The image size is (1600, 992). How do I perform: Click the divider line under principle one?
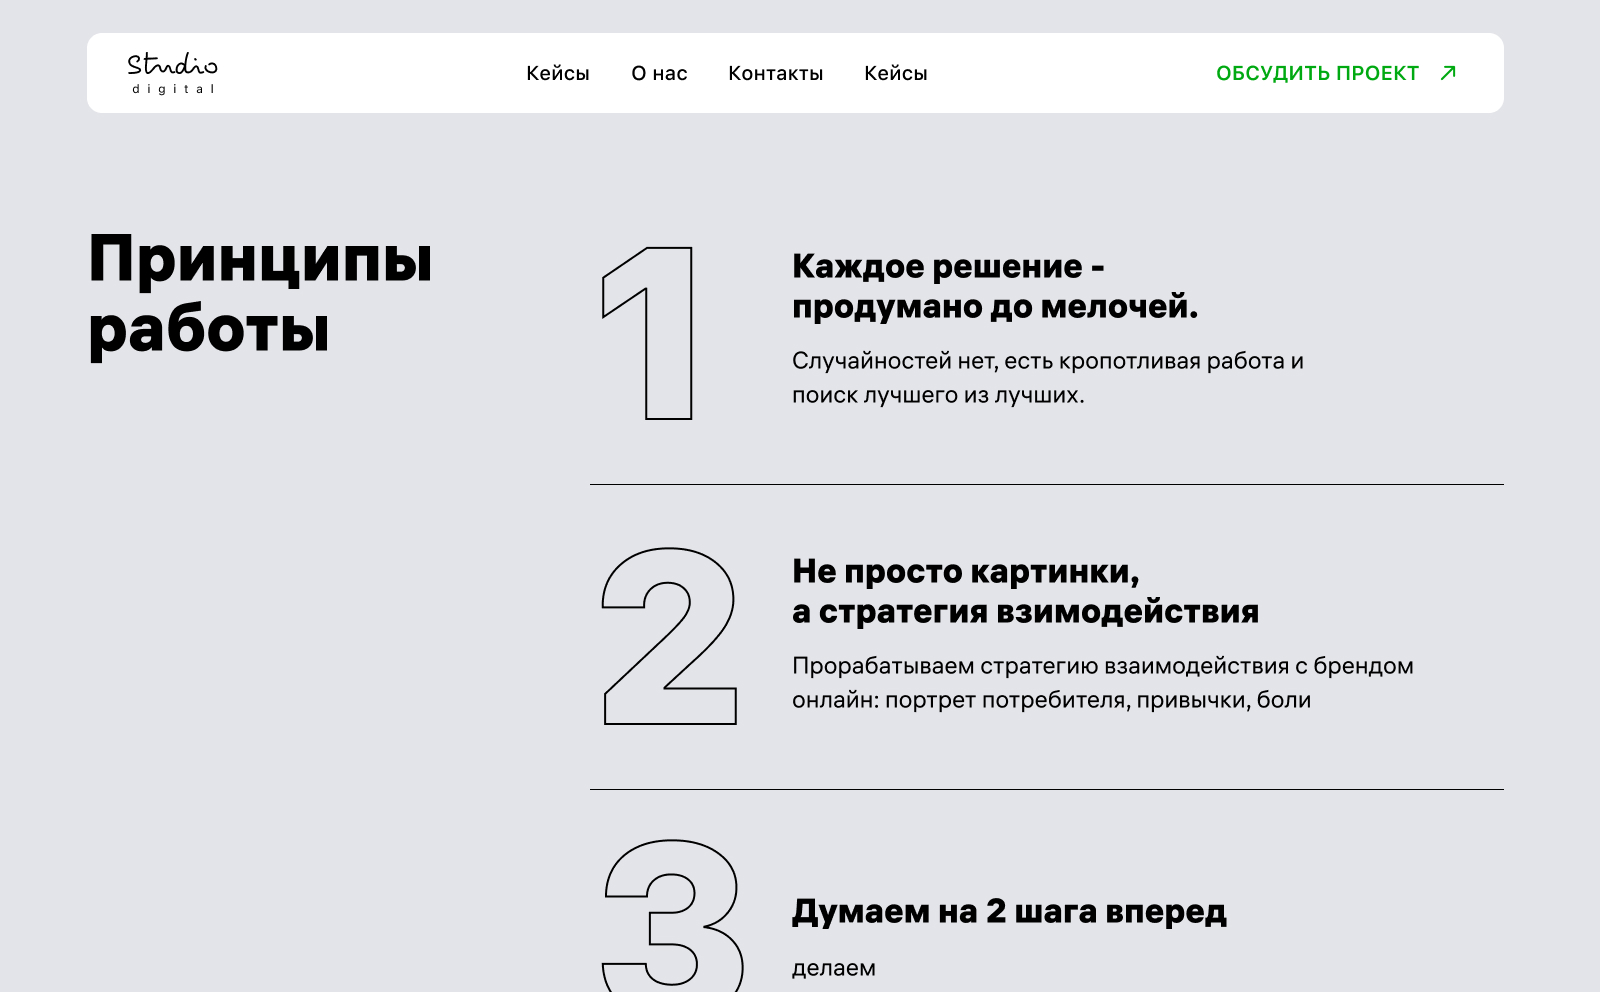1045,483
